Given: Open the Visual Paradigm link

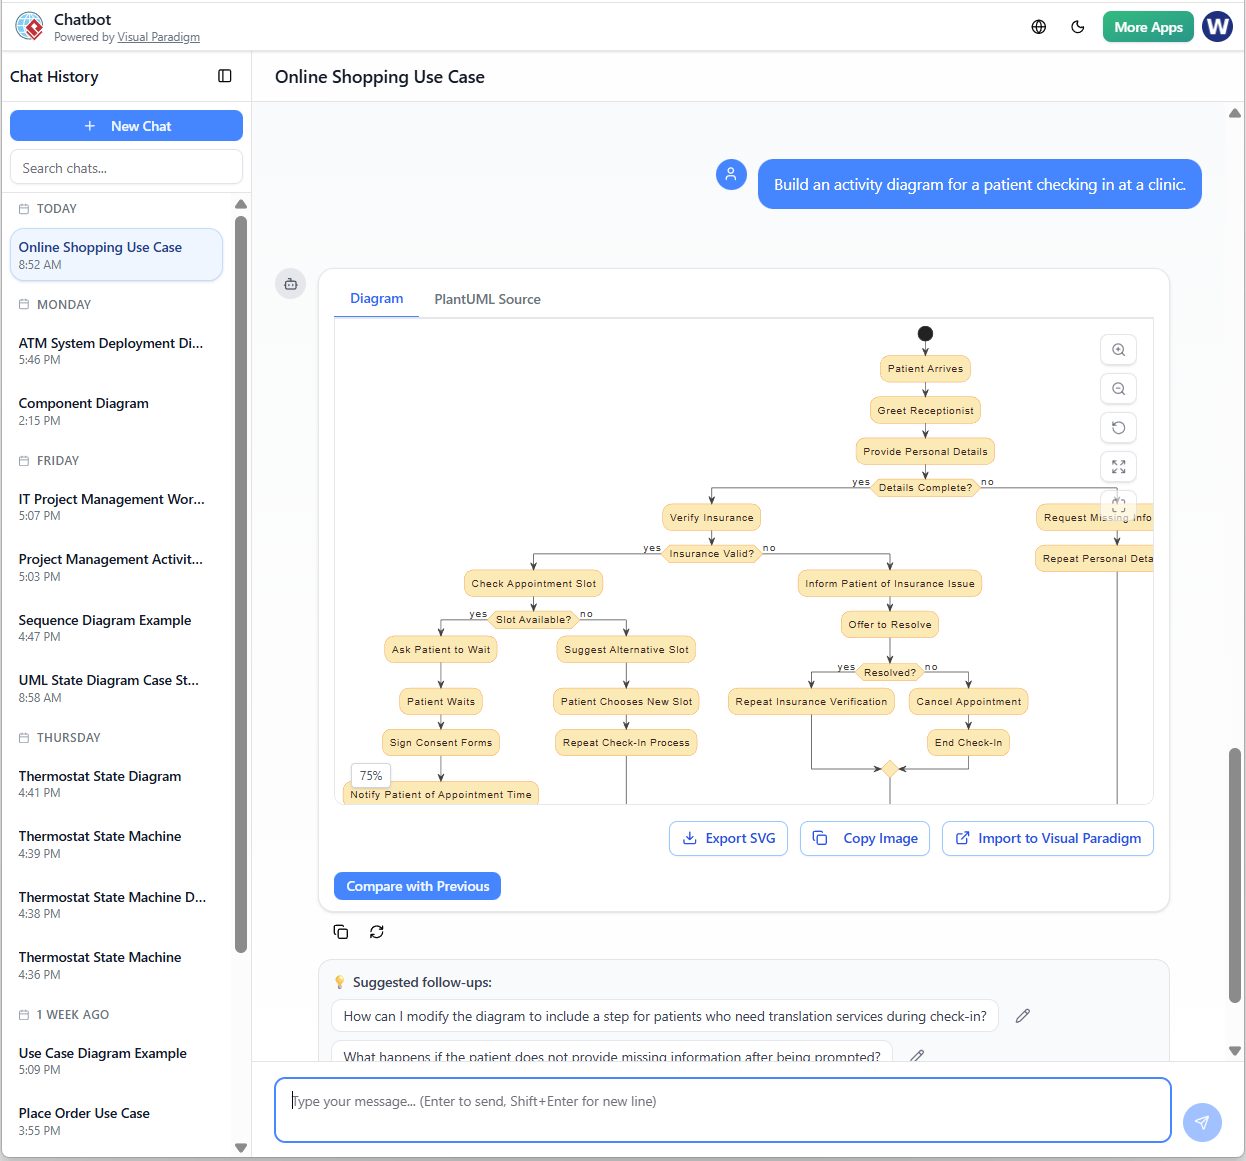Looking at the screenshot, I should (158, 38).
